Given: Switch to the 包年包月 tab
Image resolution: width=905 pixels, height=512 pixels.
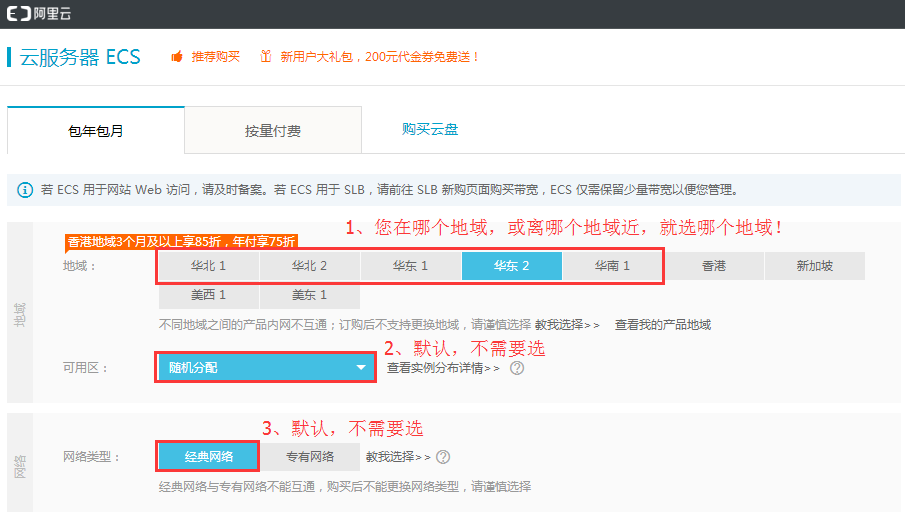Looking at the screenshot, I should 96,130.
